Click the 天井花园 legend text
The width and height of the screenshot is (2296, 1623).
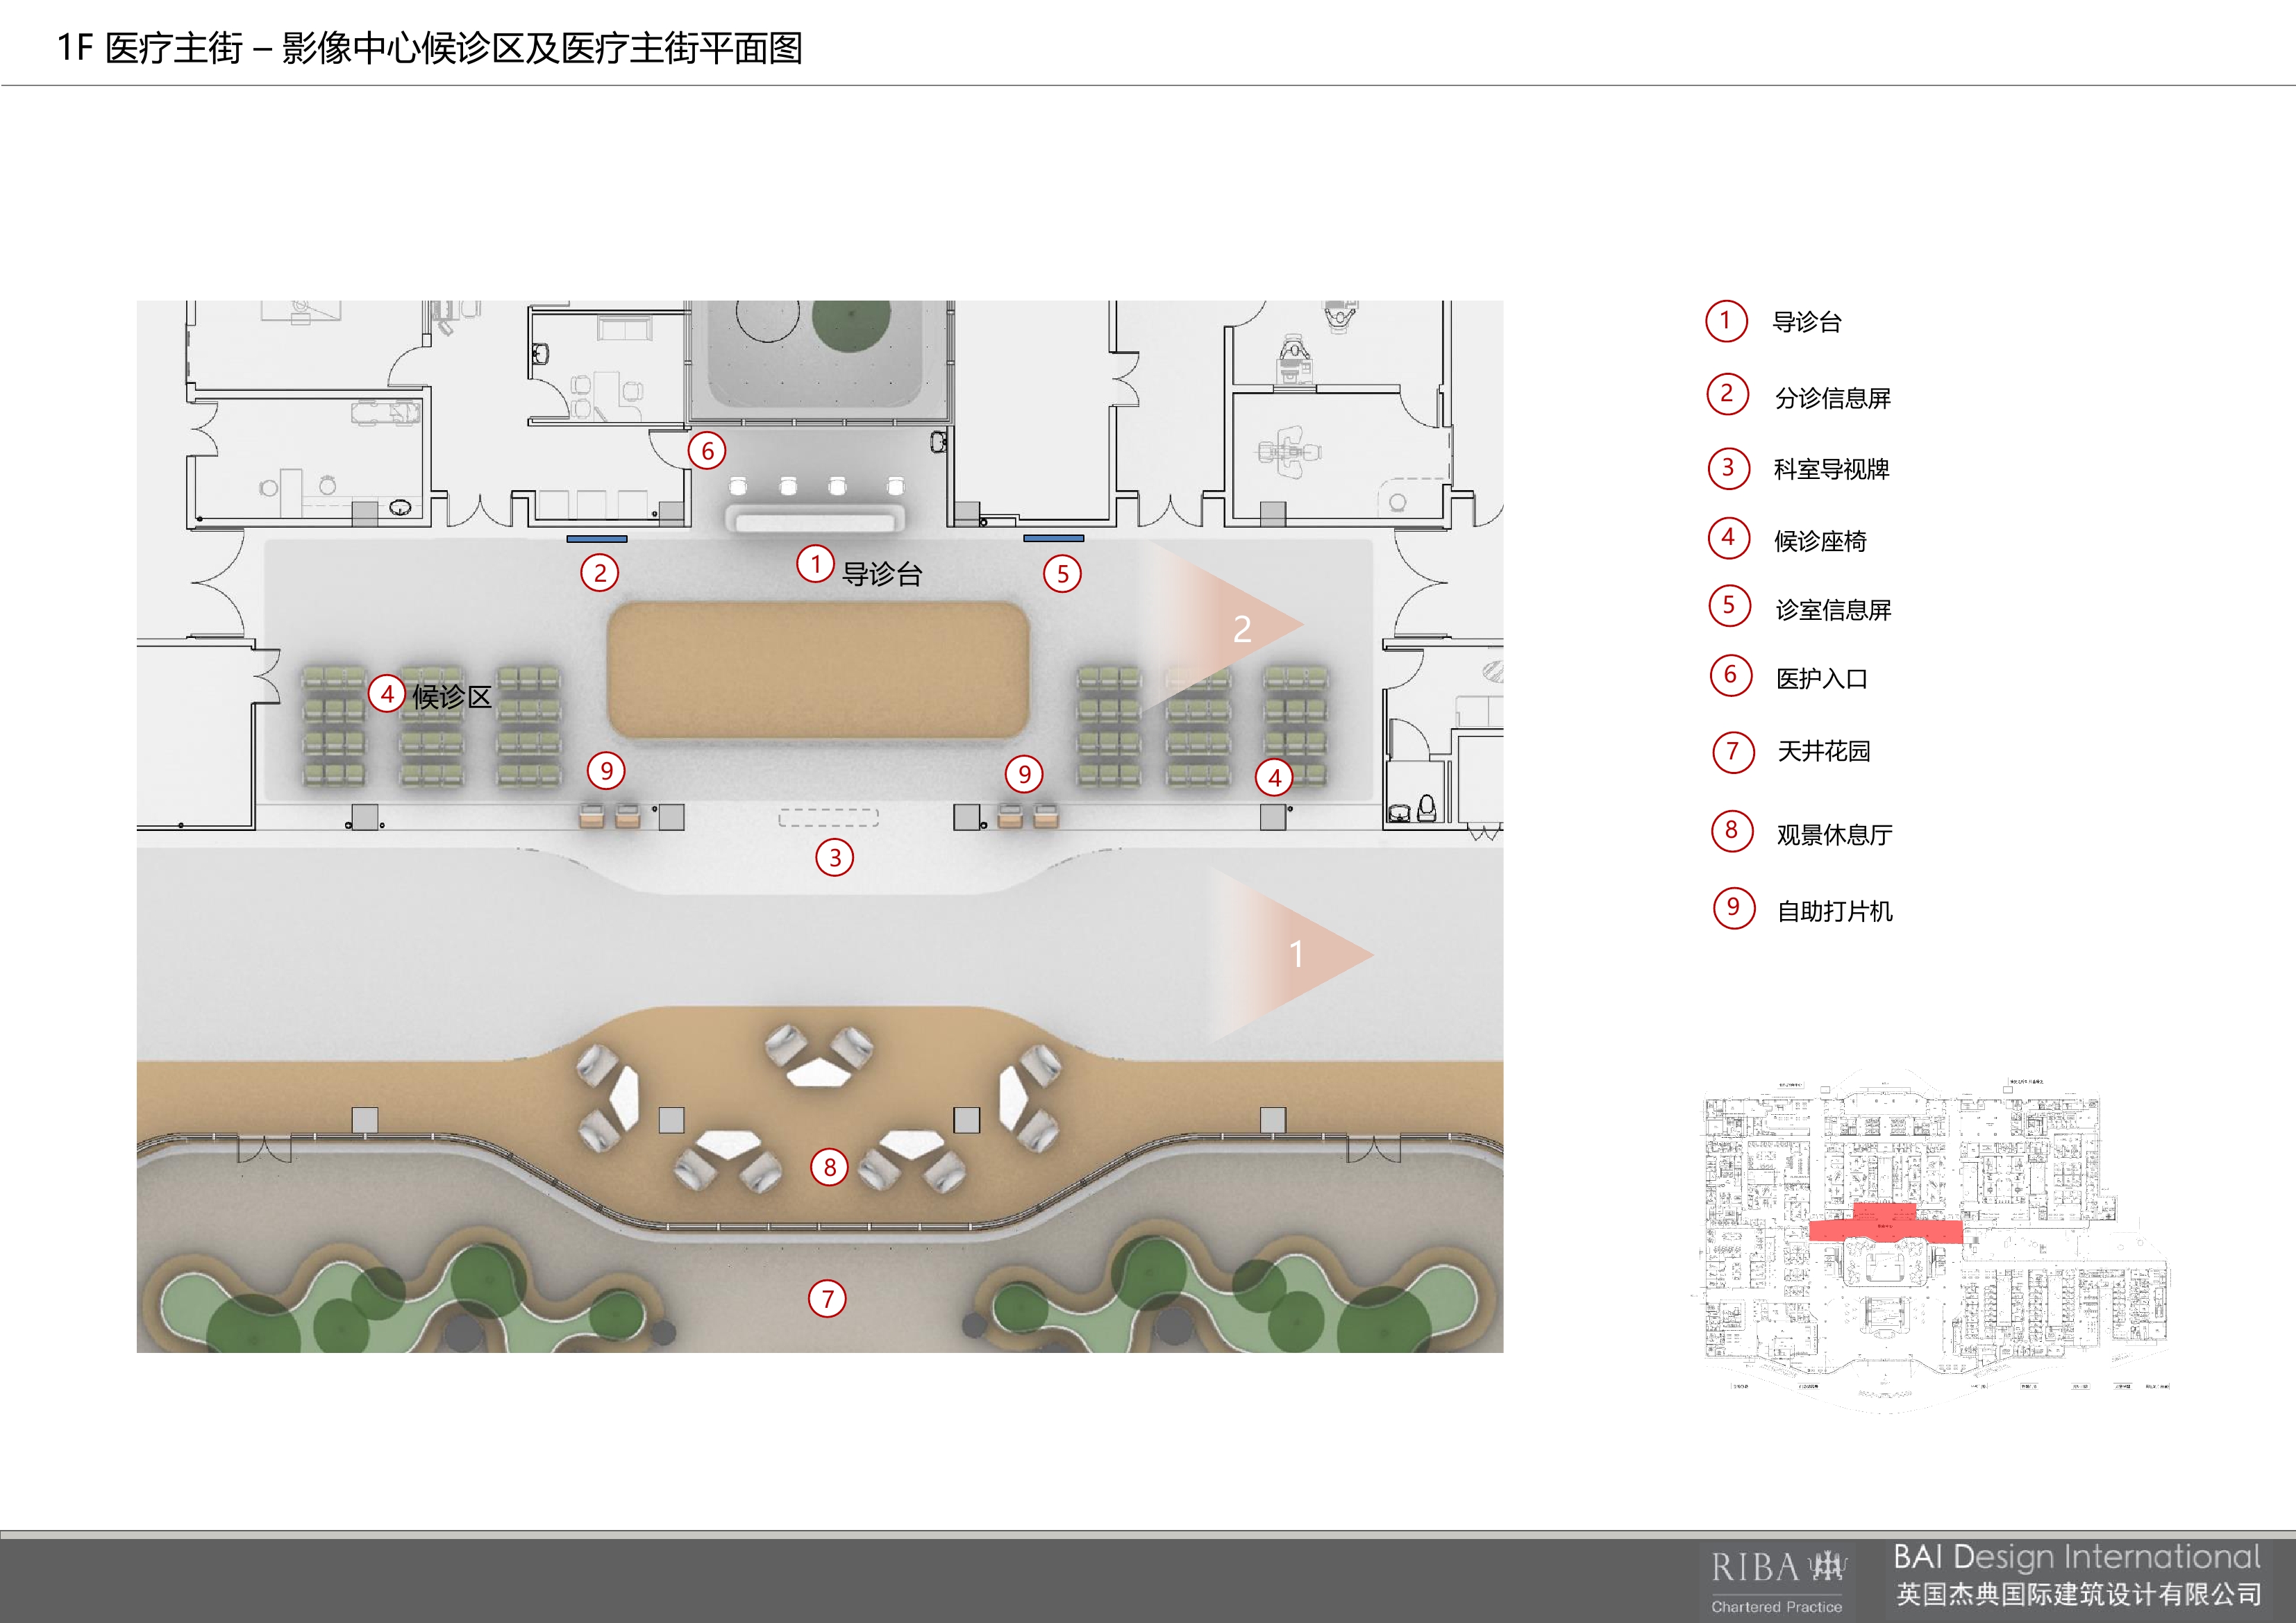pos(1823,751)
